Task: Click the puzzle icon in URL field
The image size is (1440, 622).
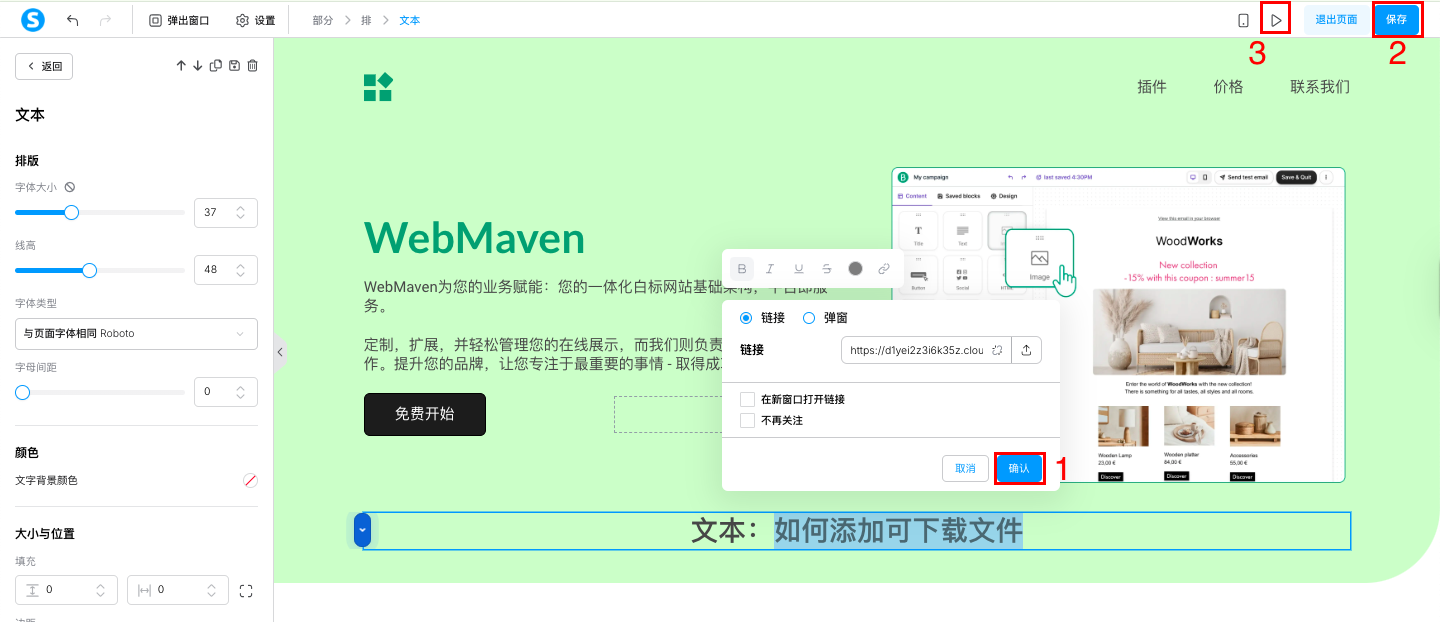Action: pos(997,350)
